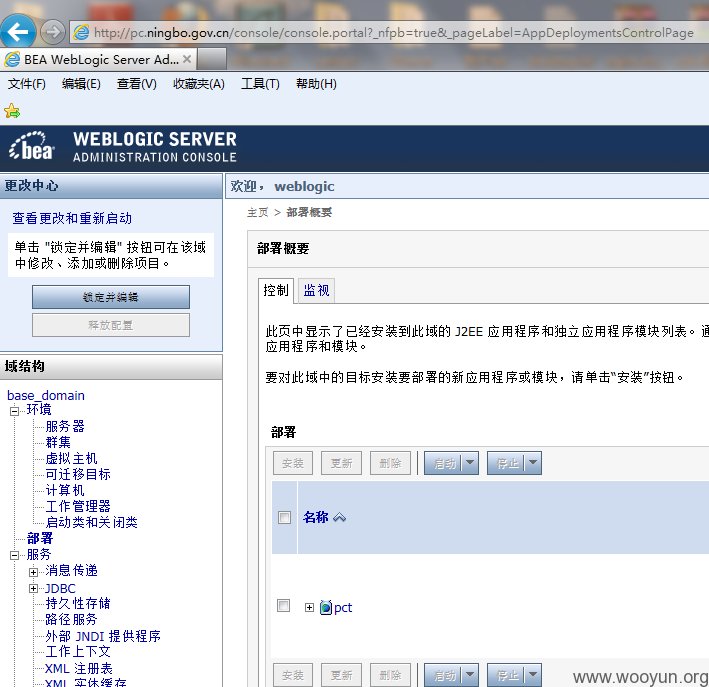
Task: Open the 编辑(E) menu
Action: click(x=81, y=84)
